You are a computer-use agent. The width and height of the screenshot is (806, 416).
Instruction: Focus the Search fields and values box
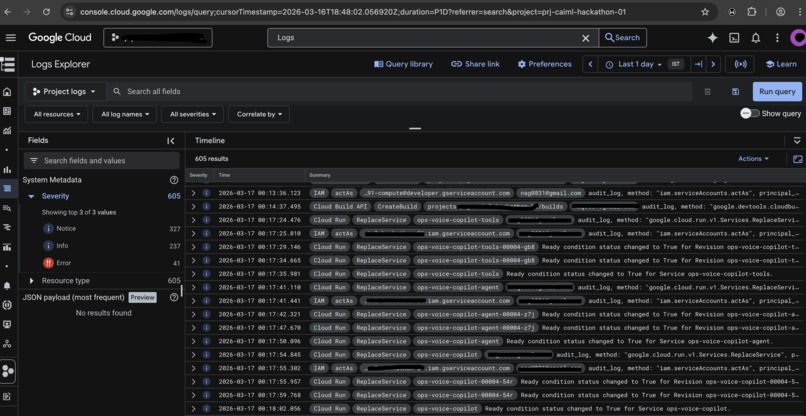pos(102,161)
